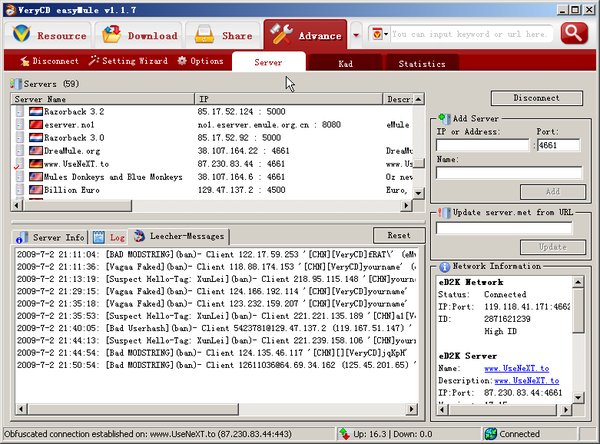Open the Server Info tab

click(50, 237)
